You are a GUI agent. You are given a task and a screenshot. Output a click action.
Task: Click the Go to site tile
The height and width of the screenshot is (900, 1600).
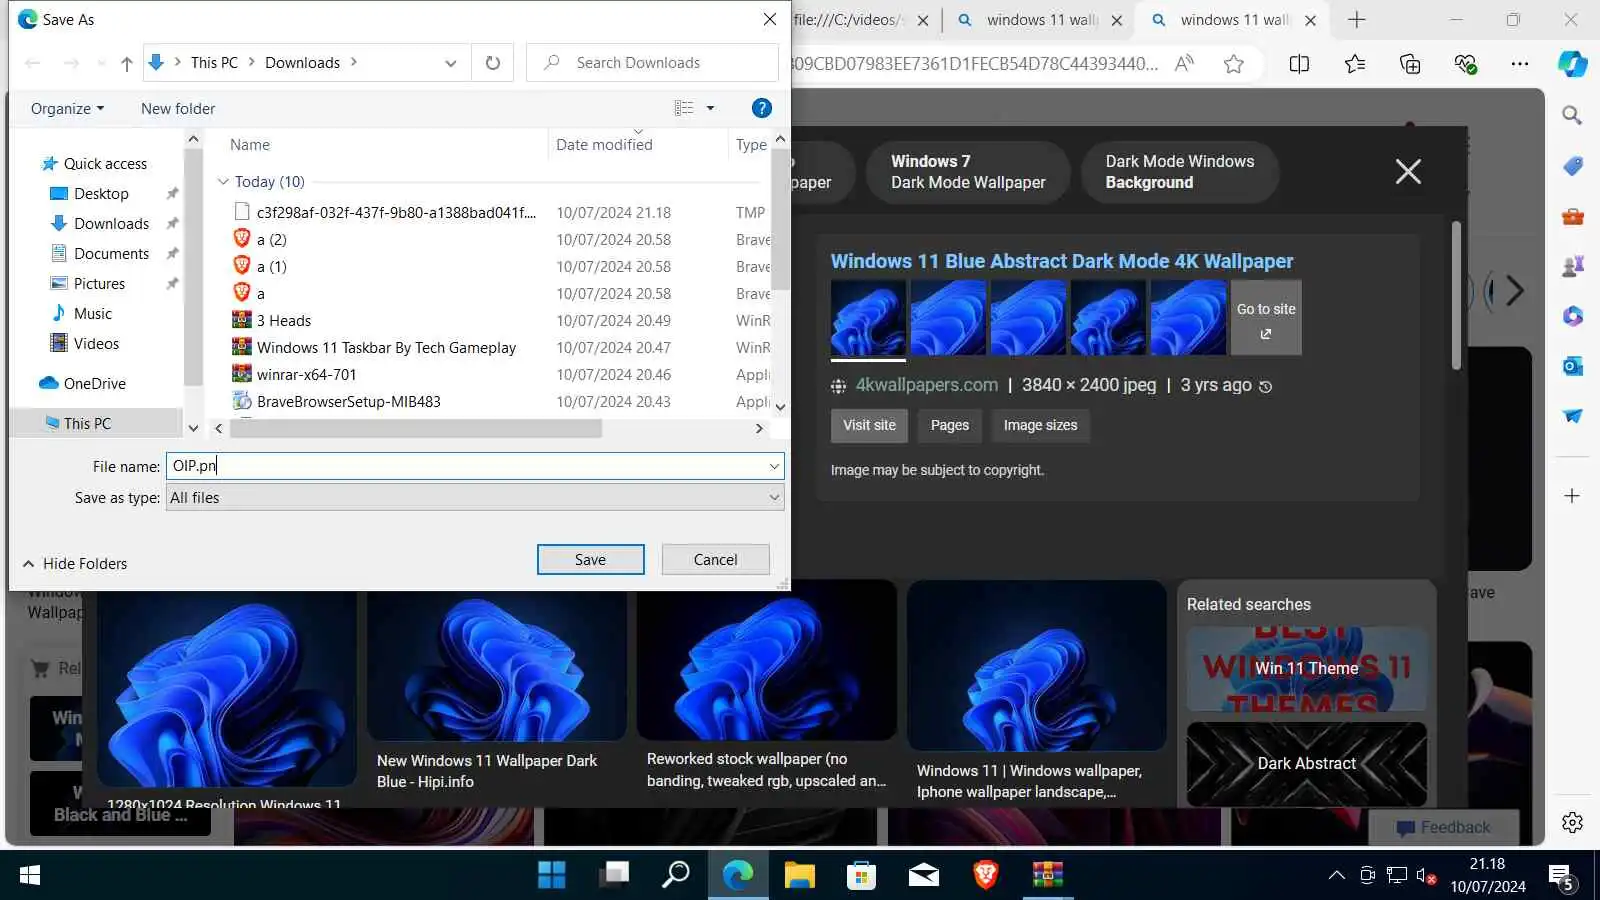pos(1266,317)
